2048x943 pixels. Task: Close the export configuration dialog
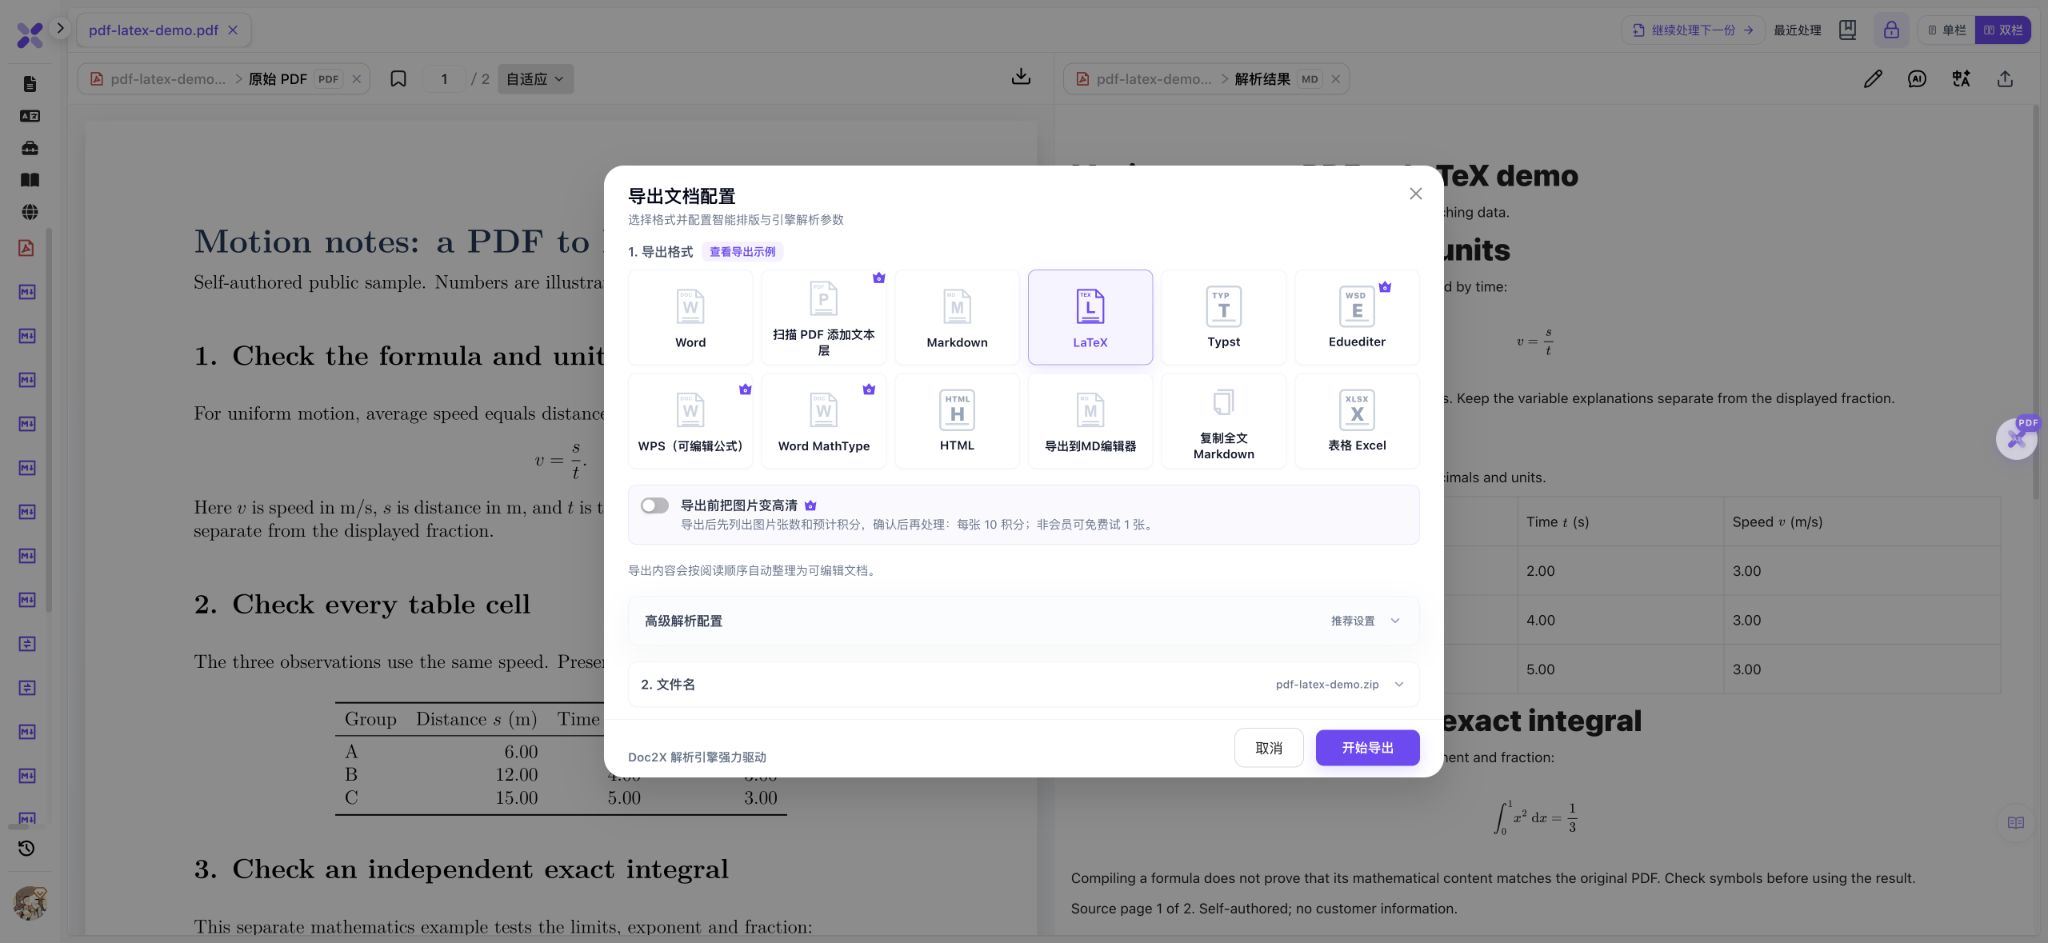click(x=1415, y=194)
